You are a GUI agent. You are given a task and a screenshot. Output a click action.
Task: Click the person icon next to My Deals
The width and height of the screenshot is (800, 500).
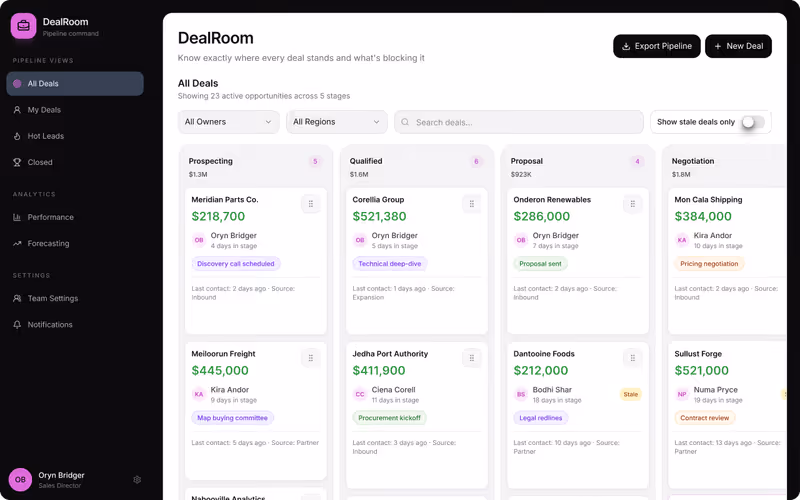pyautogui.click(x=17, y=110)
